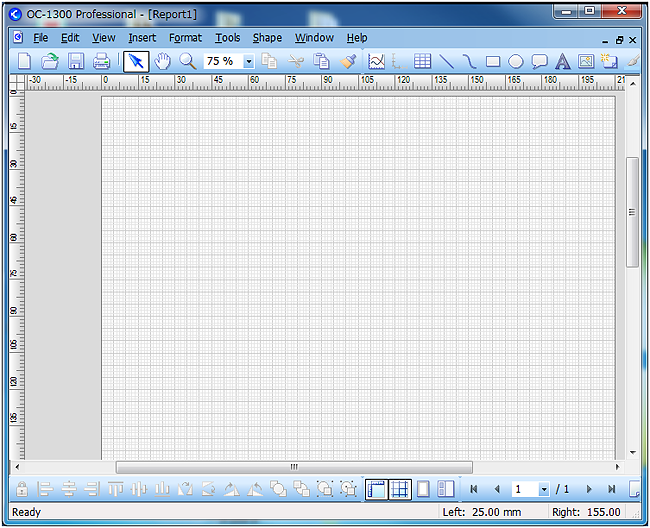Pick the speech balloon callout tool

(x=539, y=62)
